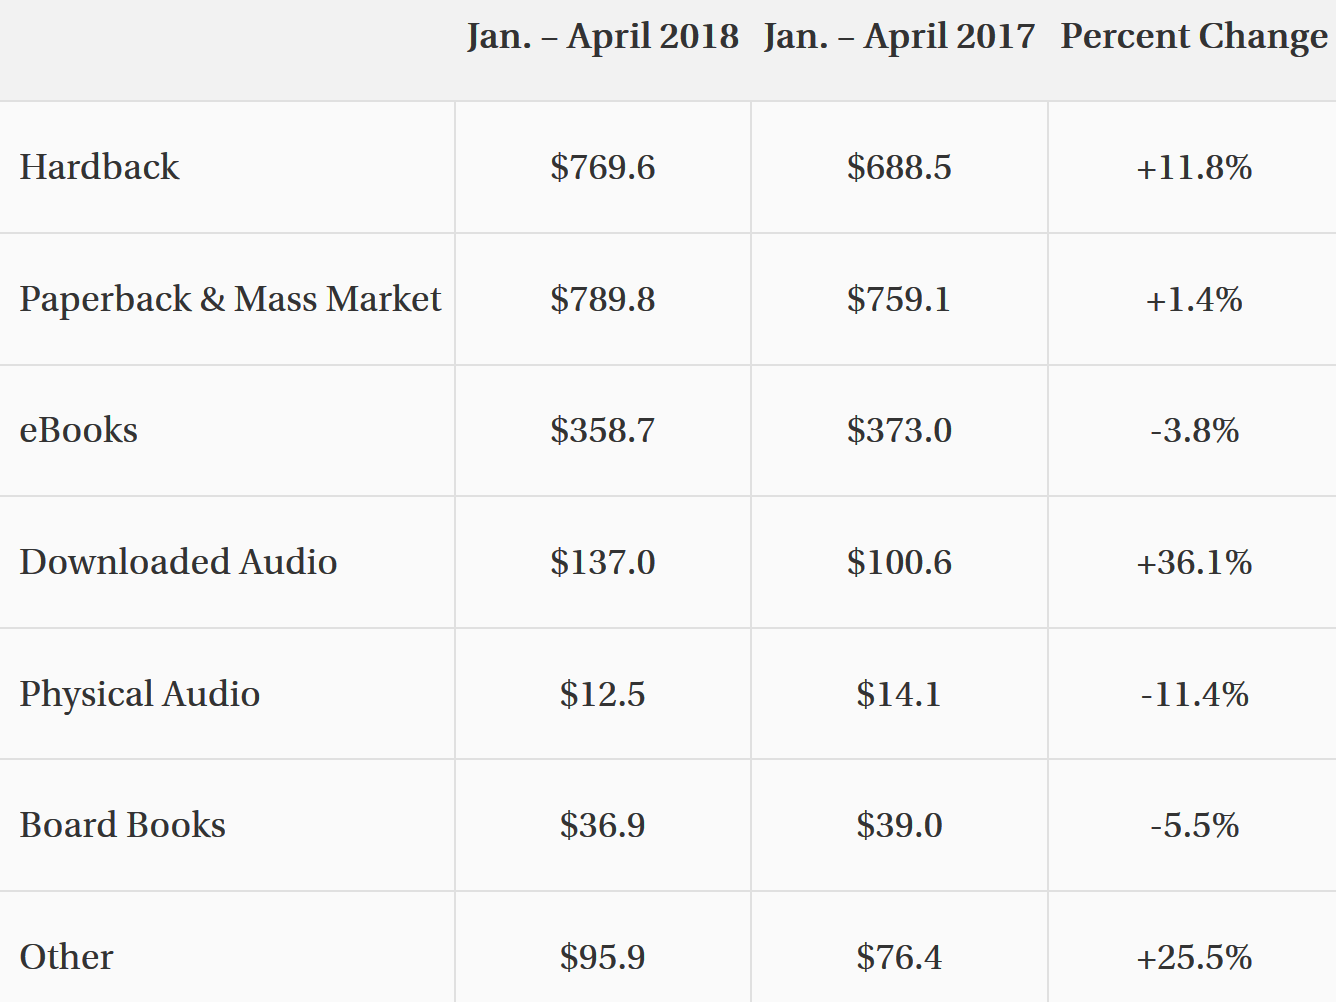Click the Downloaded Audio row label
This screenshot has width=1336, height=1002.
[178, 562]
